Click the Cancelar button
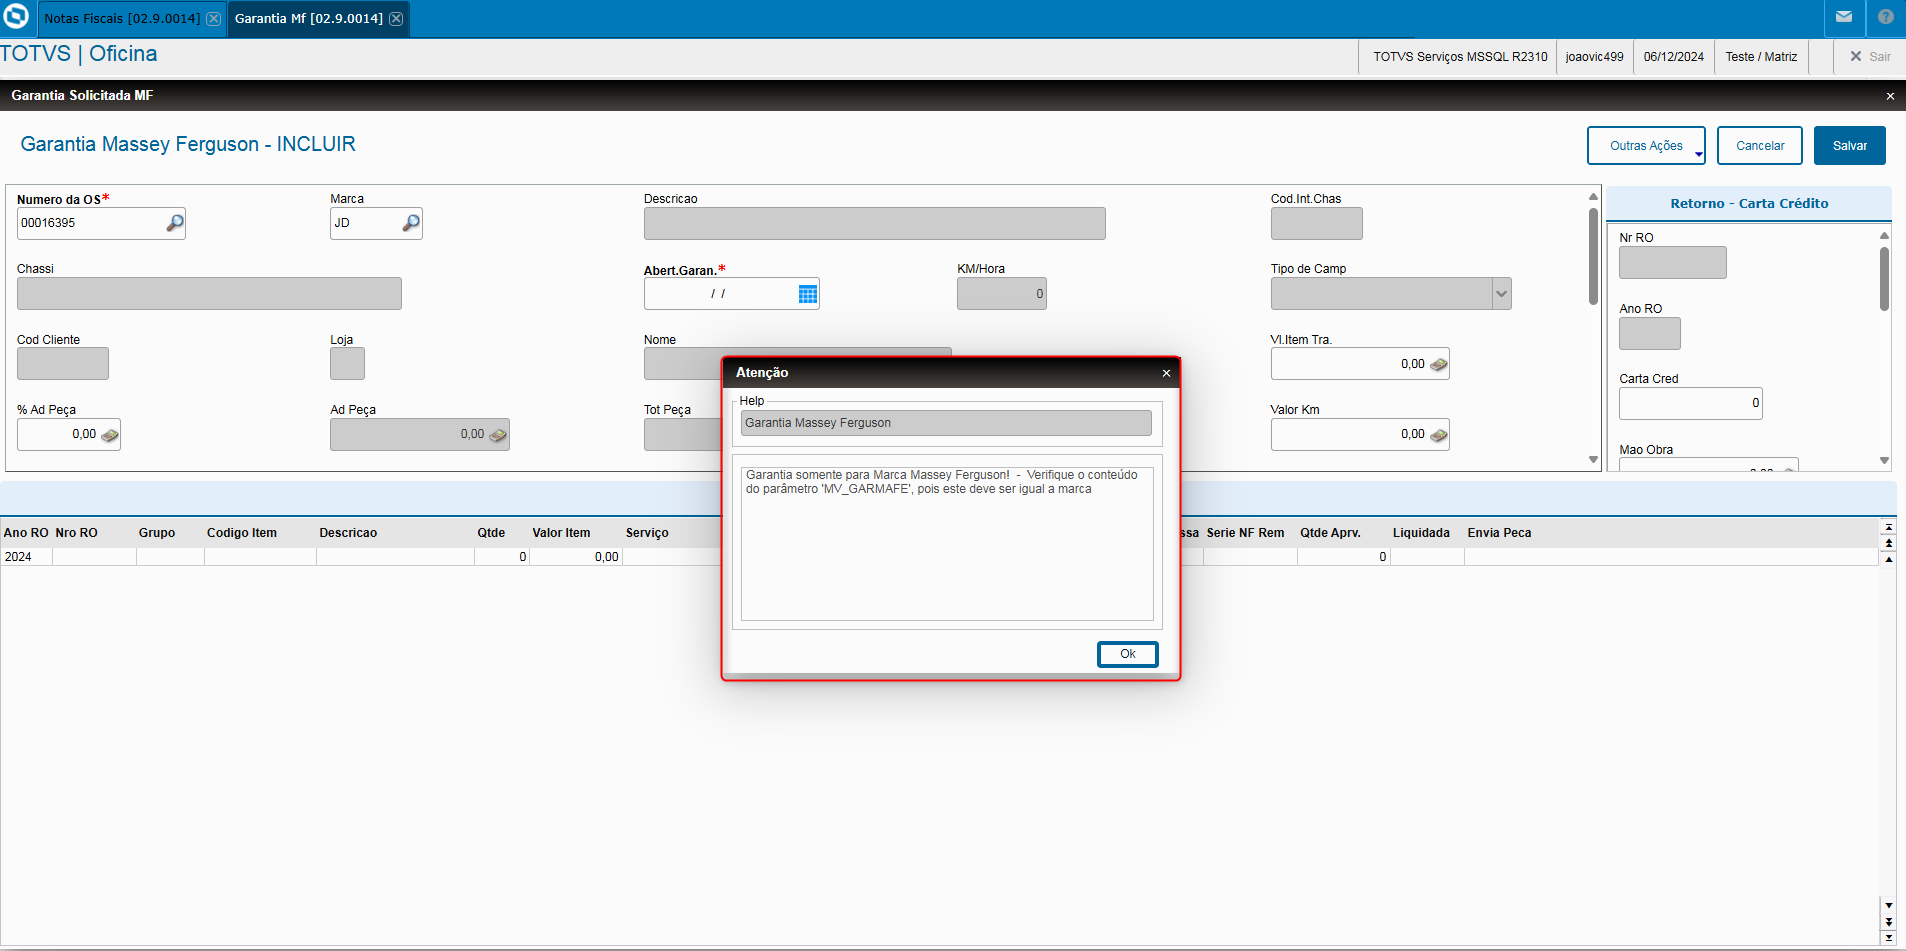This screenshot has width=1906, height=951. [x=1760, y=146]
